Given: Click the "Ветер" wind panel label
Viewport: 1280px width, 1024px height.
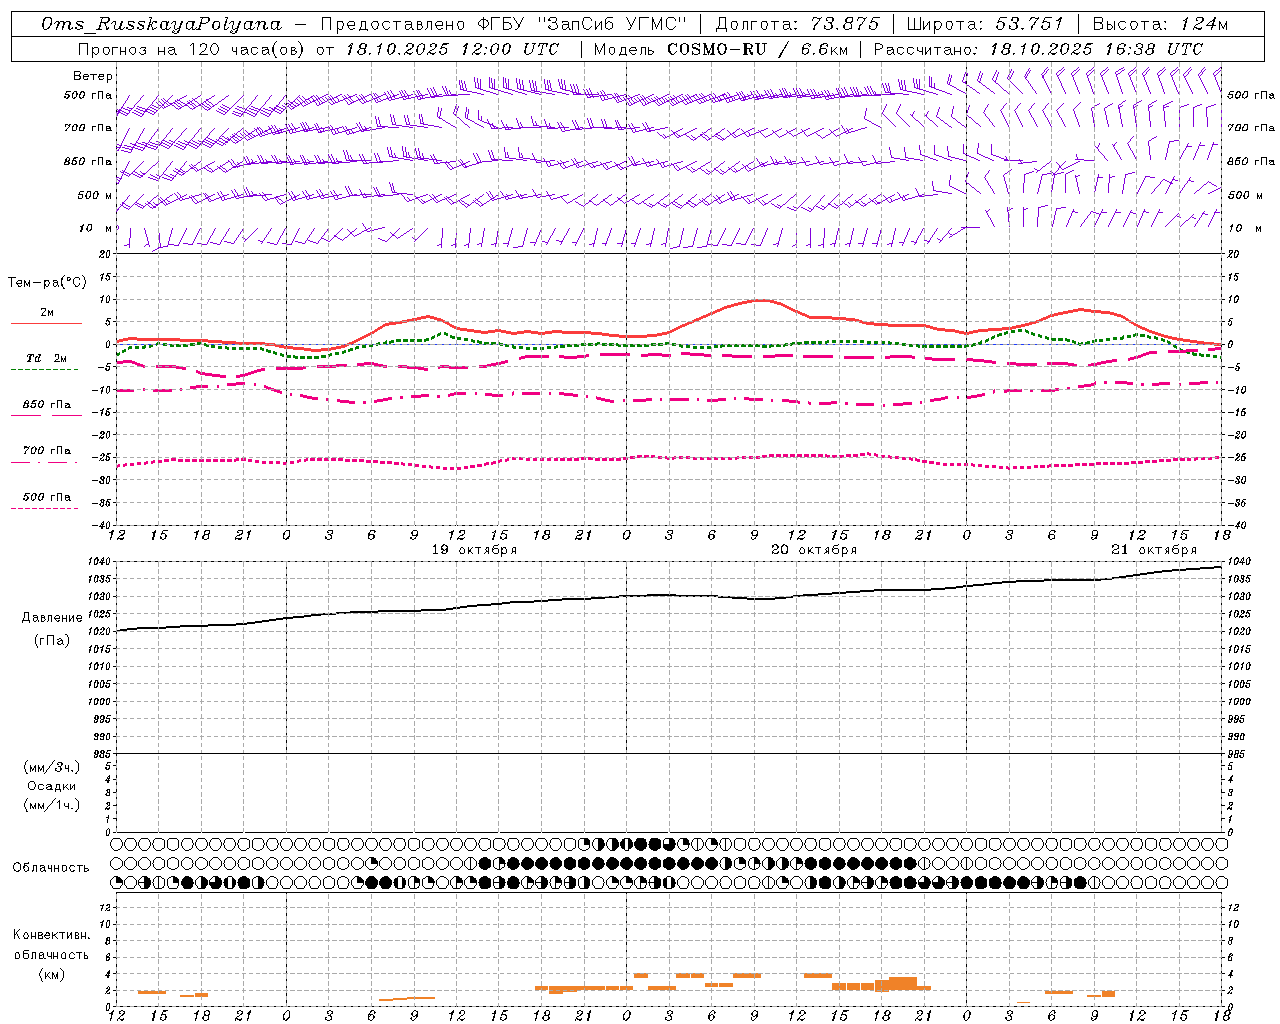Looking at the screenshot, I should point(92,76).
